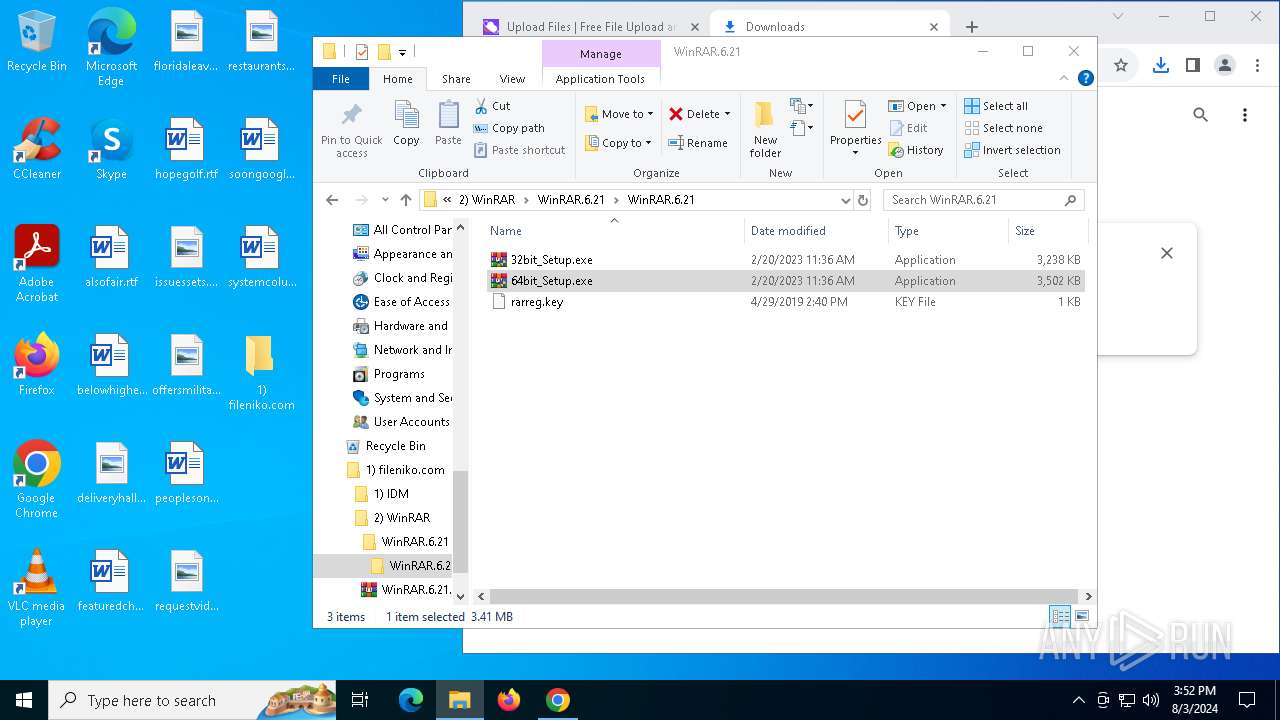
Task: Bookmark this page with star icon
Action: 1121,65
